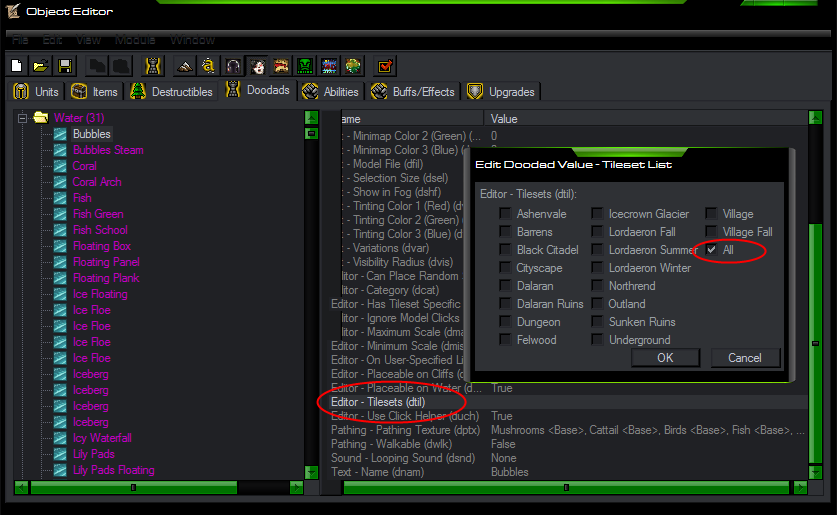Viewport: 837px width, 515px height.
Task: Select the Floating Plank doodad
Action: click(x=106, y=278)
